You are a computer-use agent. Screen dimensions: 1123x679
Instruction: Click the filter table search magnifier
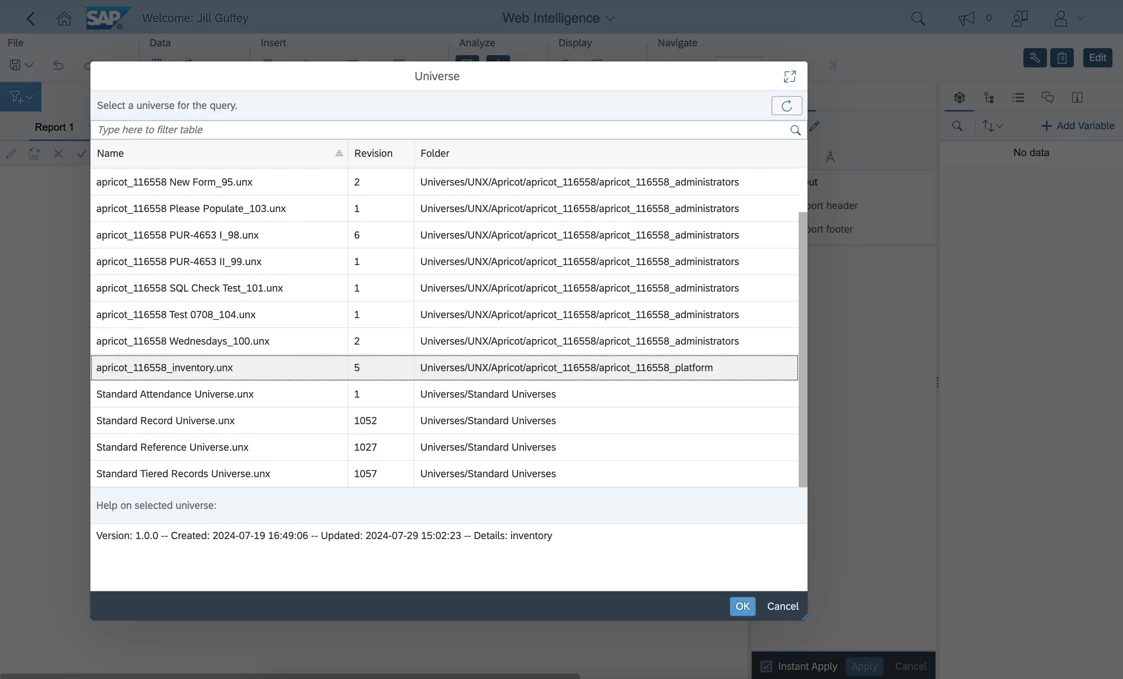pyautogui.click(x=795, y=130)
